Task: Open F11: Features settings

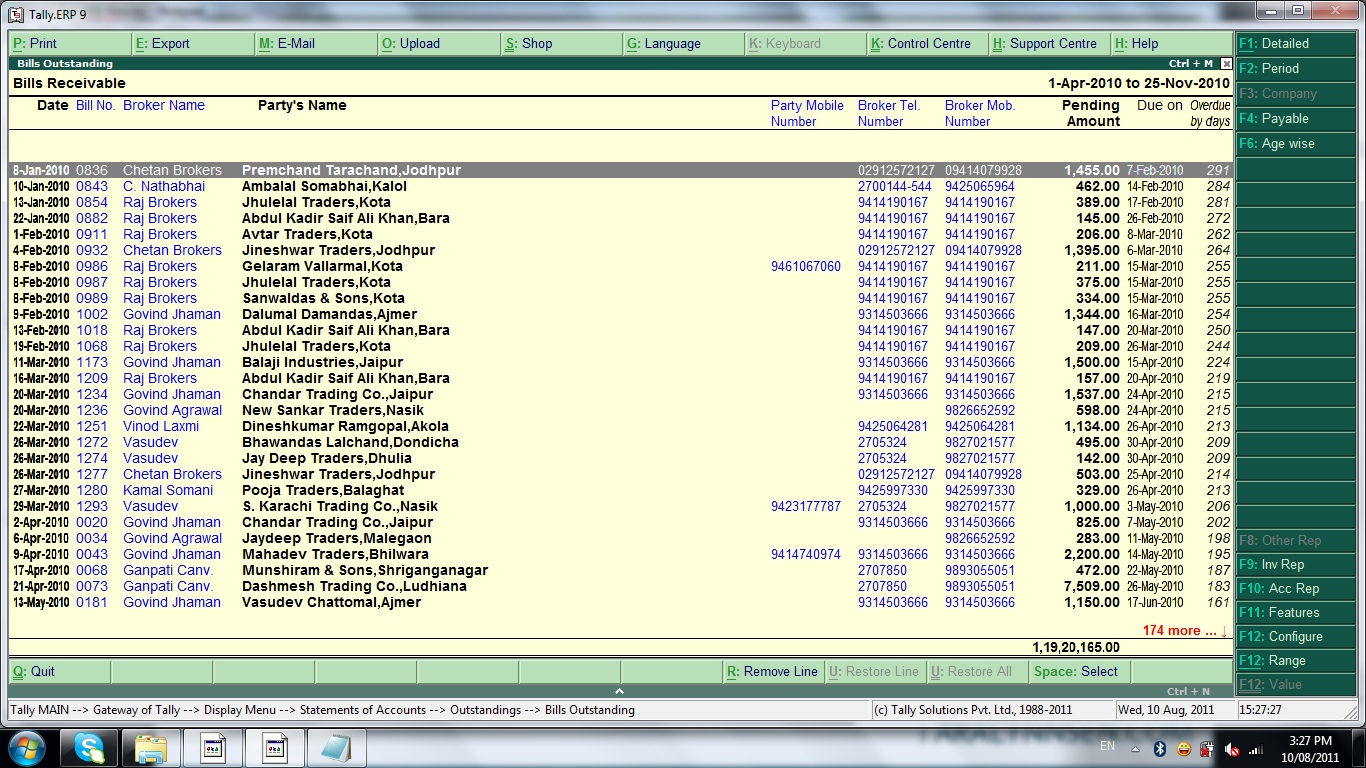Action: pos(1296,613)
